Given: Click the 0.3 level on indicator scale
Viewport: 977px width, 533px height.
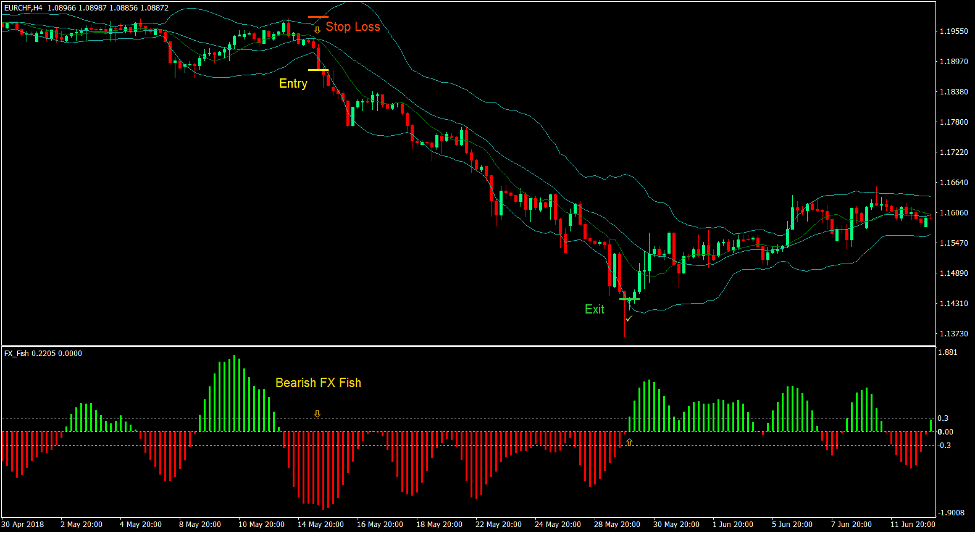Looking at the screenshot, I should (945, 419).
